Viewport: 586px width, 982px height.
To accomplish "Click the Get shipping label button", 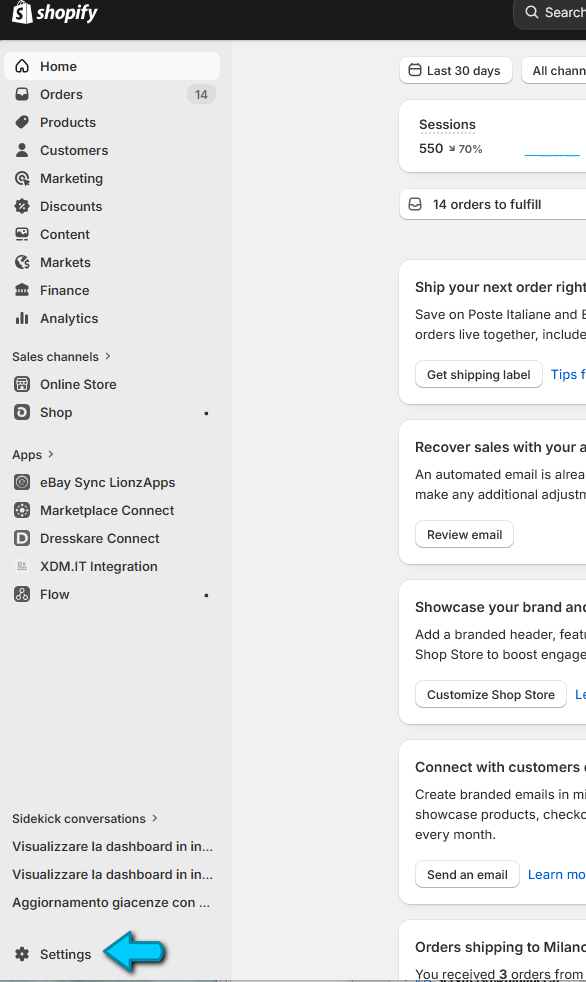I will pyautogui.click(x=479, y=375).
